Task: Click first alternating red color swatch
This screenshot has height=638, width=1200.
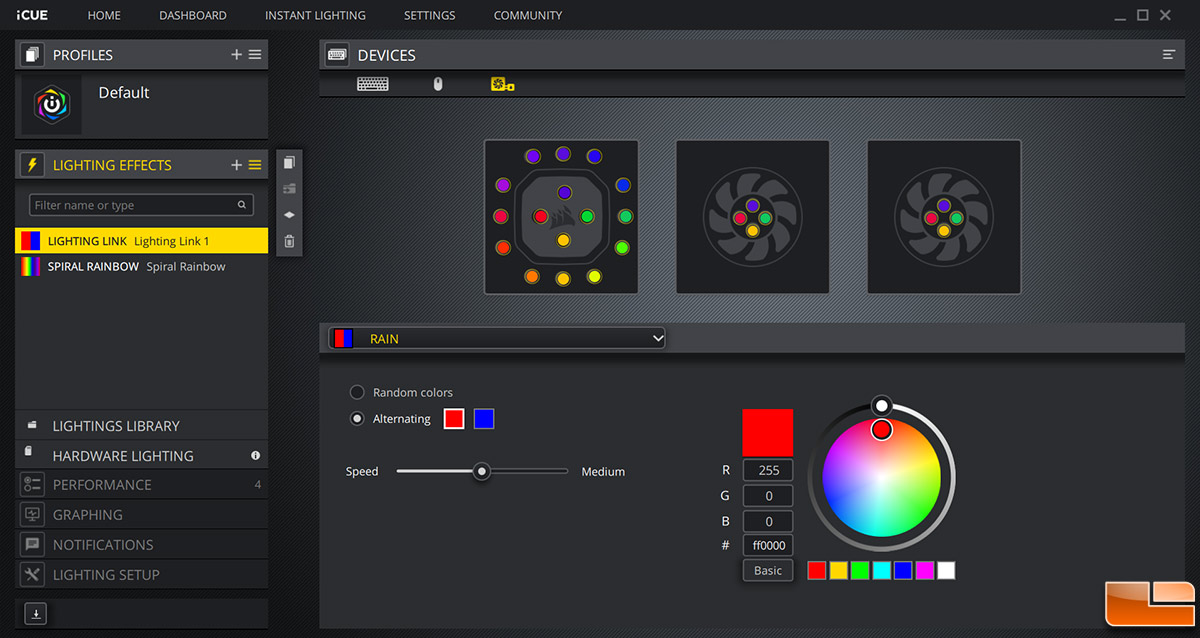Action: pyautogui.click(x=454, y=419)
